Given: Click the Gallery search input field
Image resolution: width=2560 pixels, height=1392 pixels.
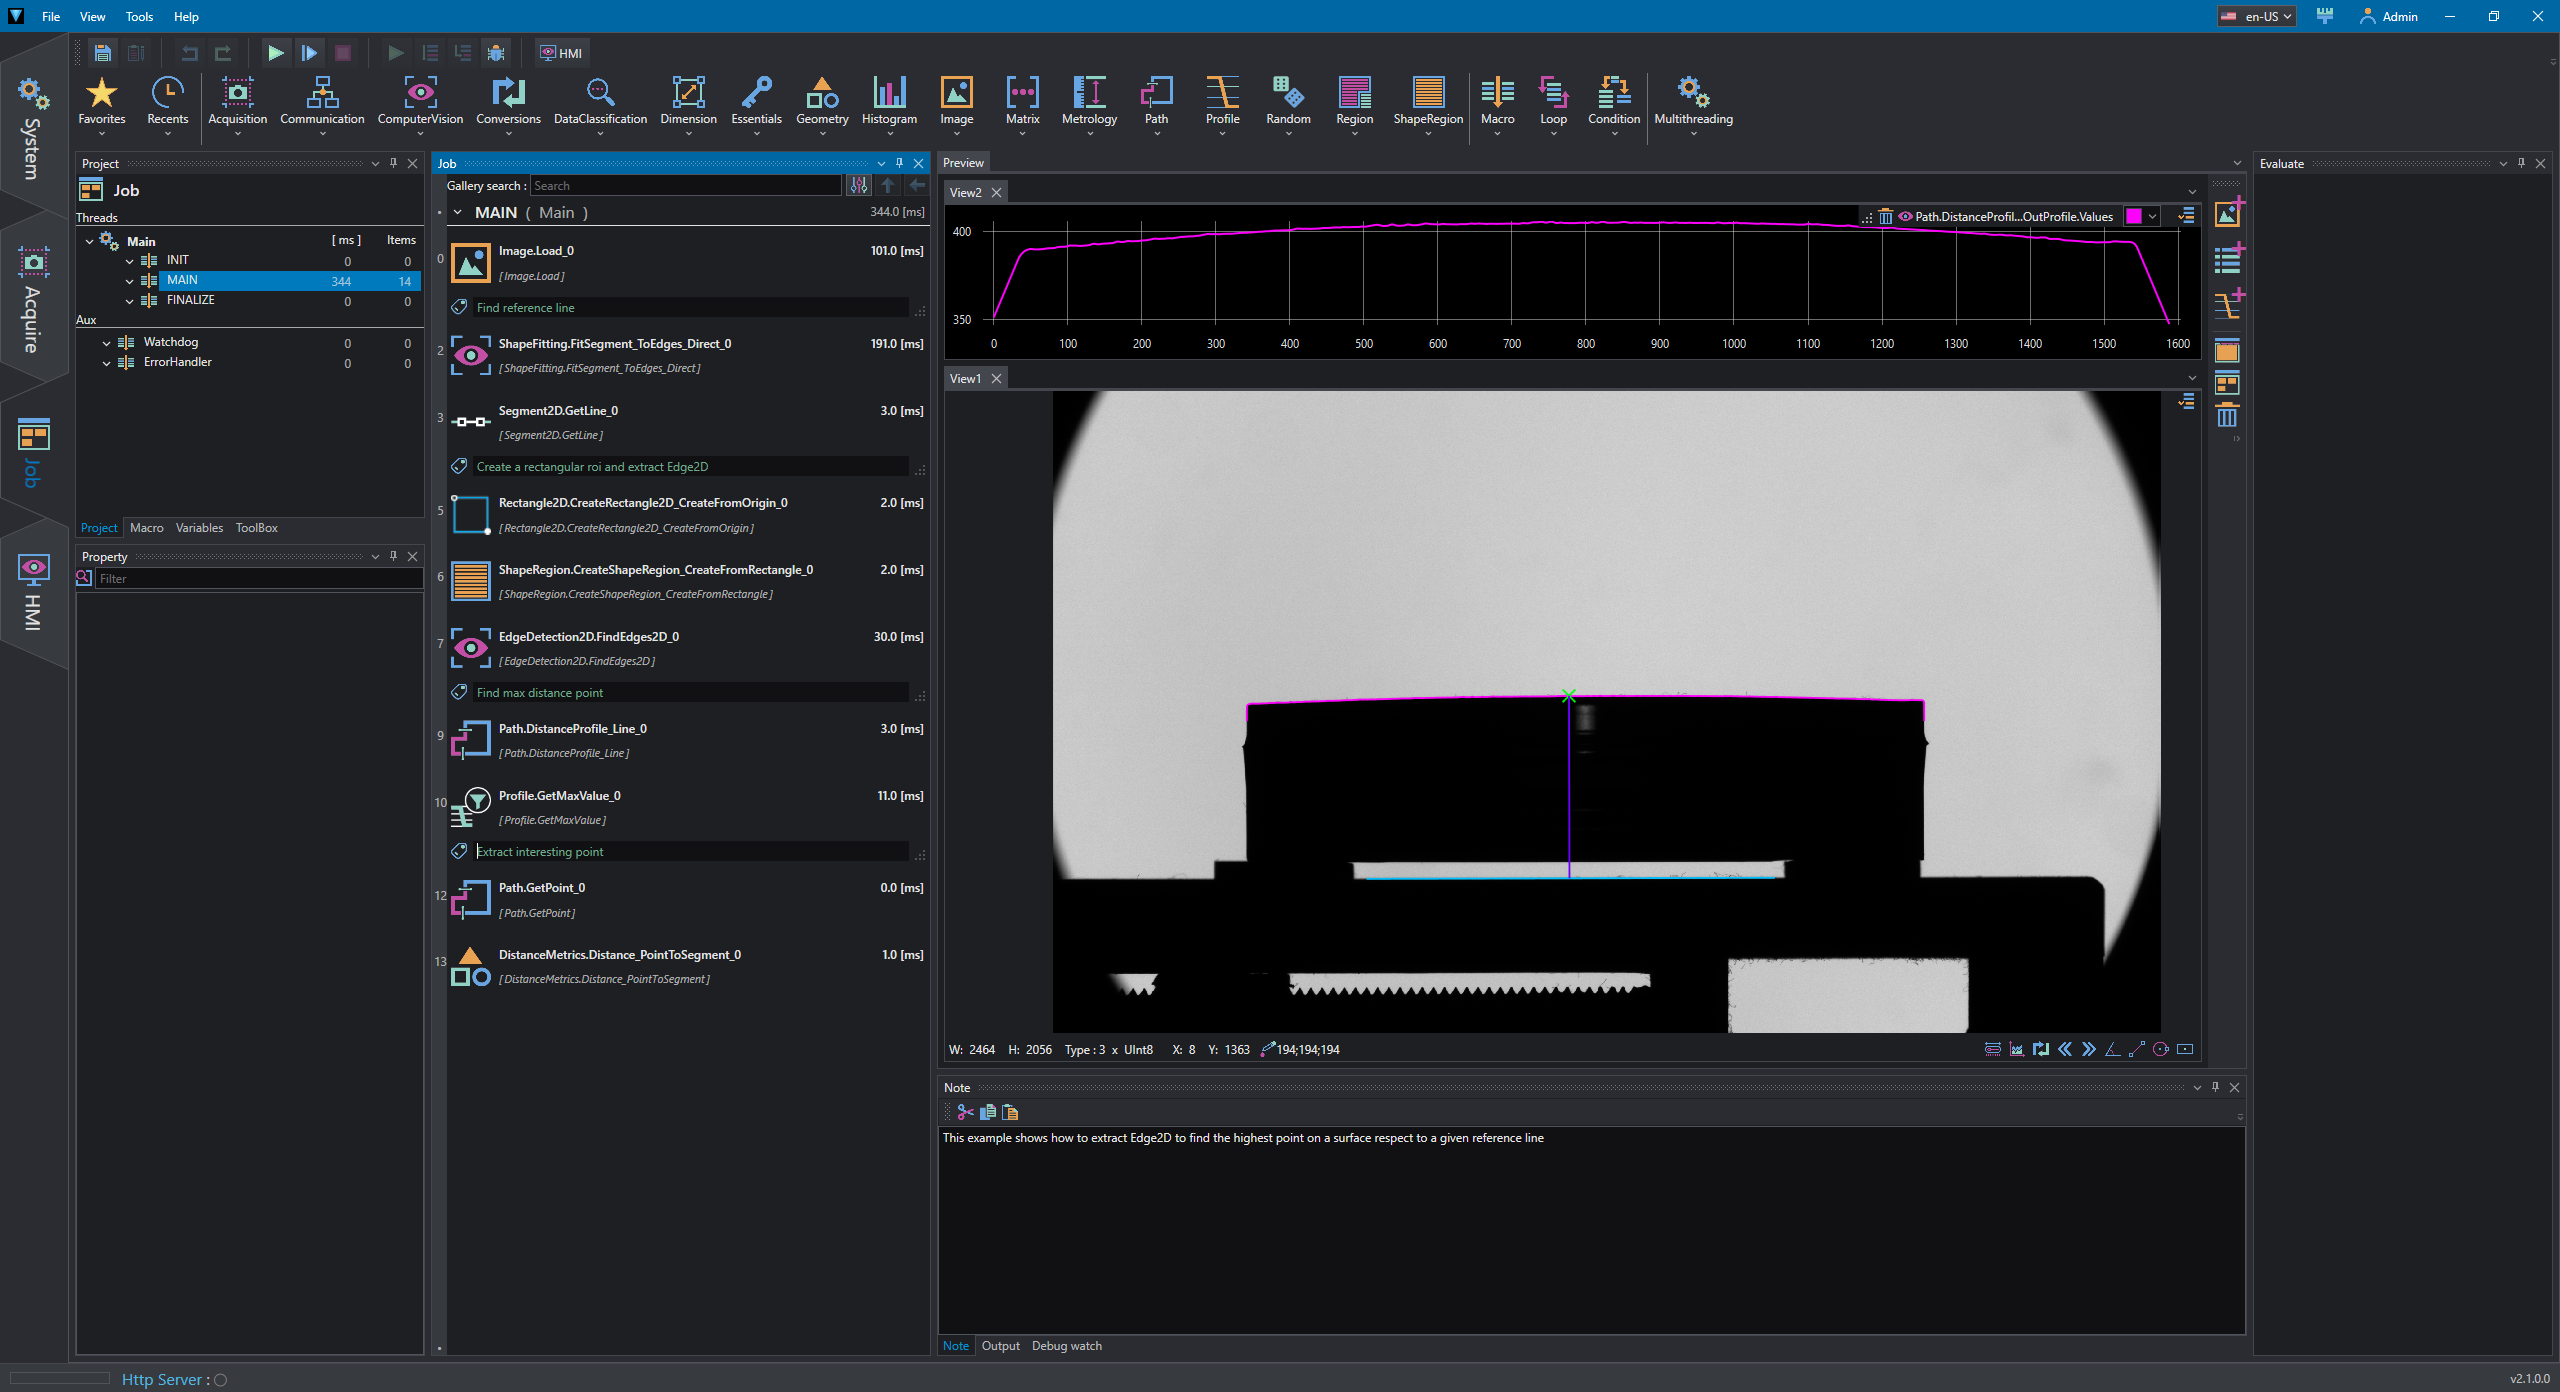Looking at the screenshot, I should point(685,186).
